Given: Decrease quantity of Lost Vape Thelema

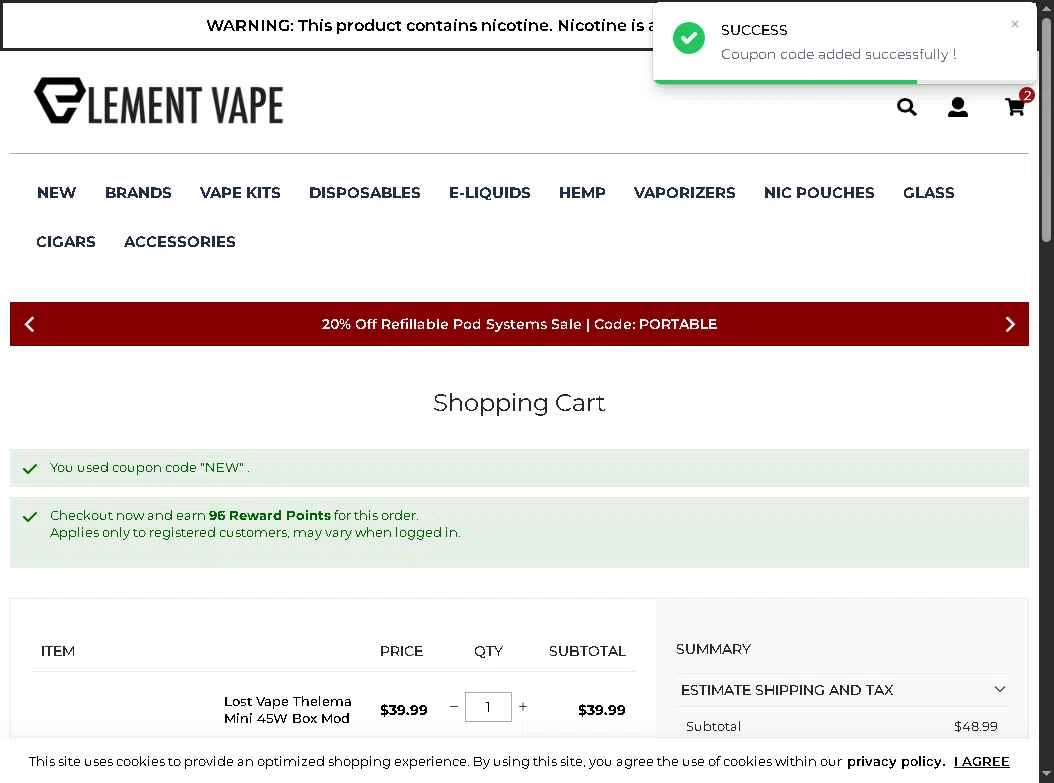Looking at the screenshot, I should click(454, 707).
